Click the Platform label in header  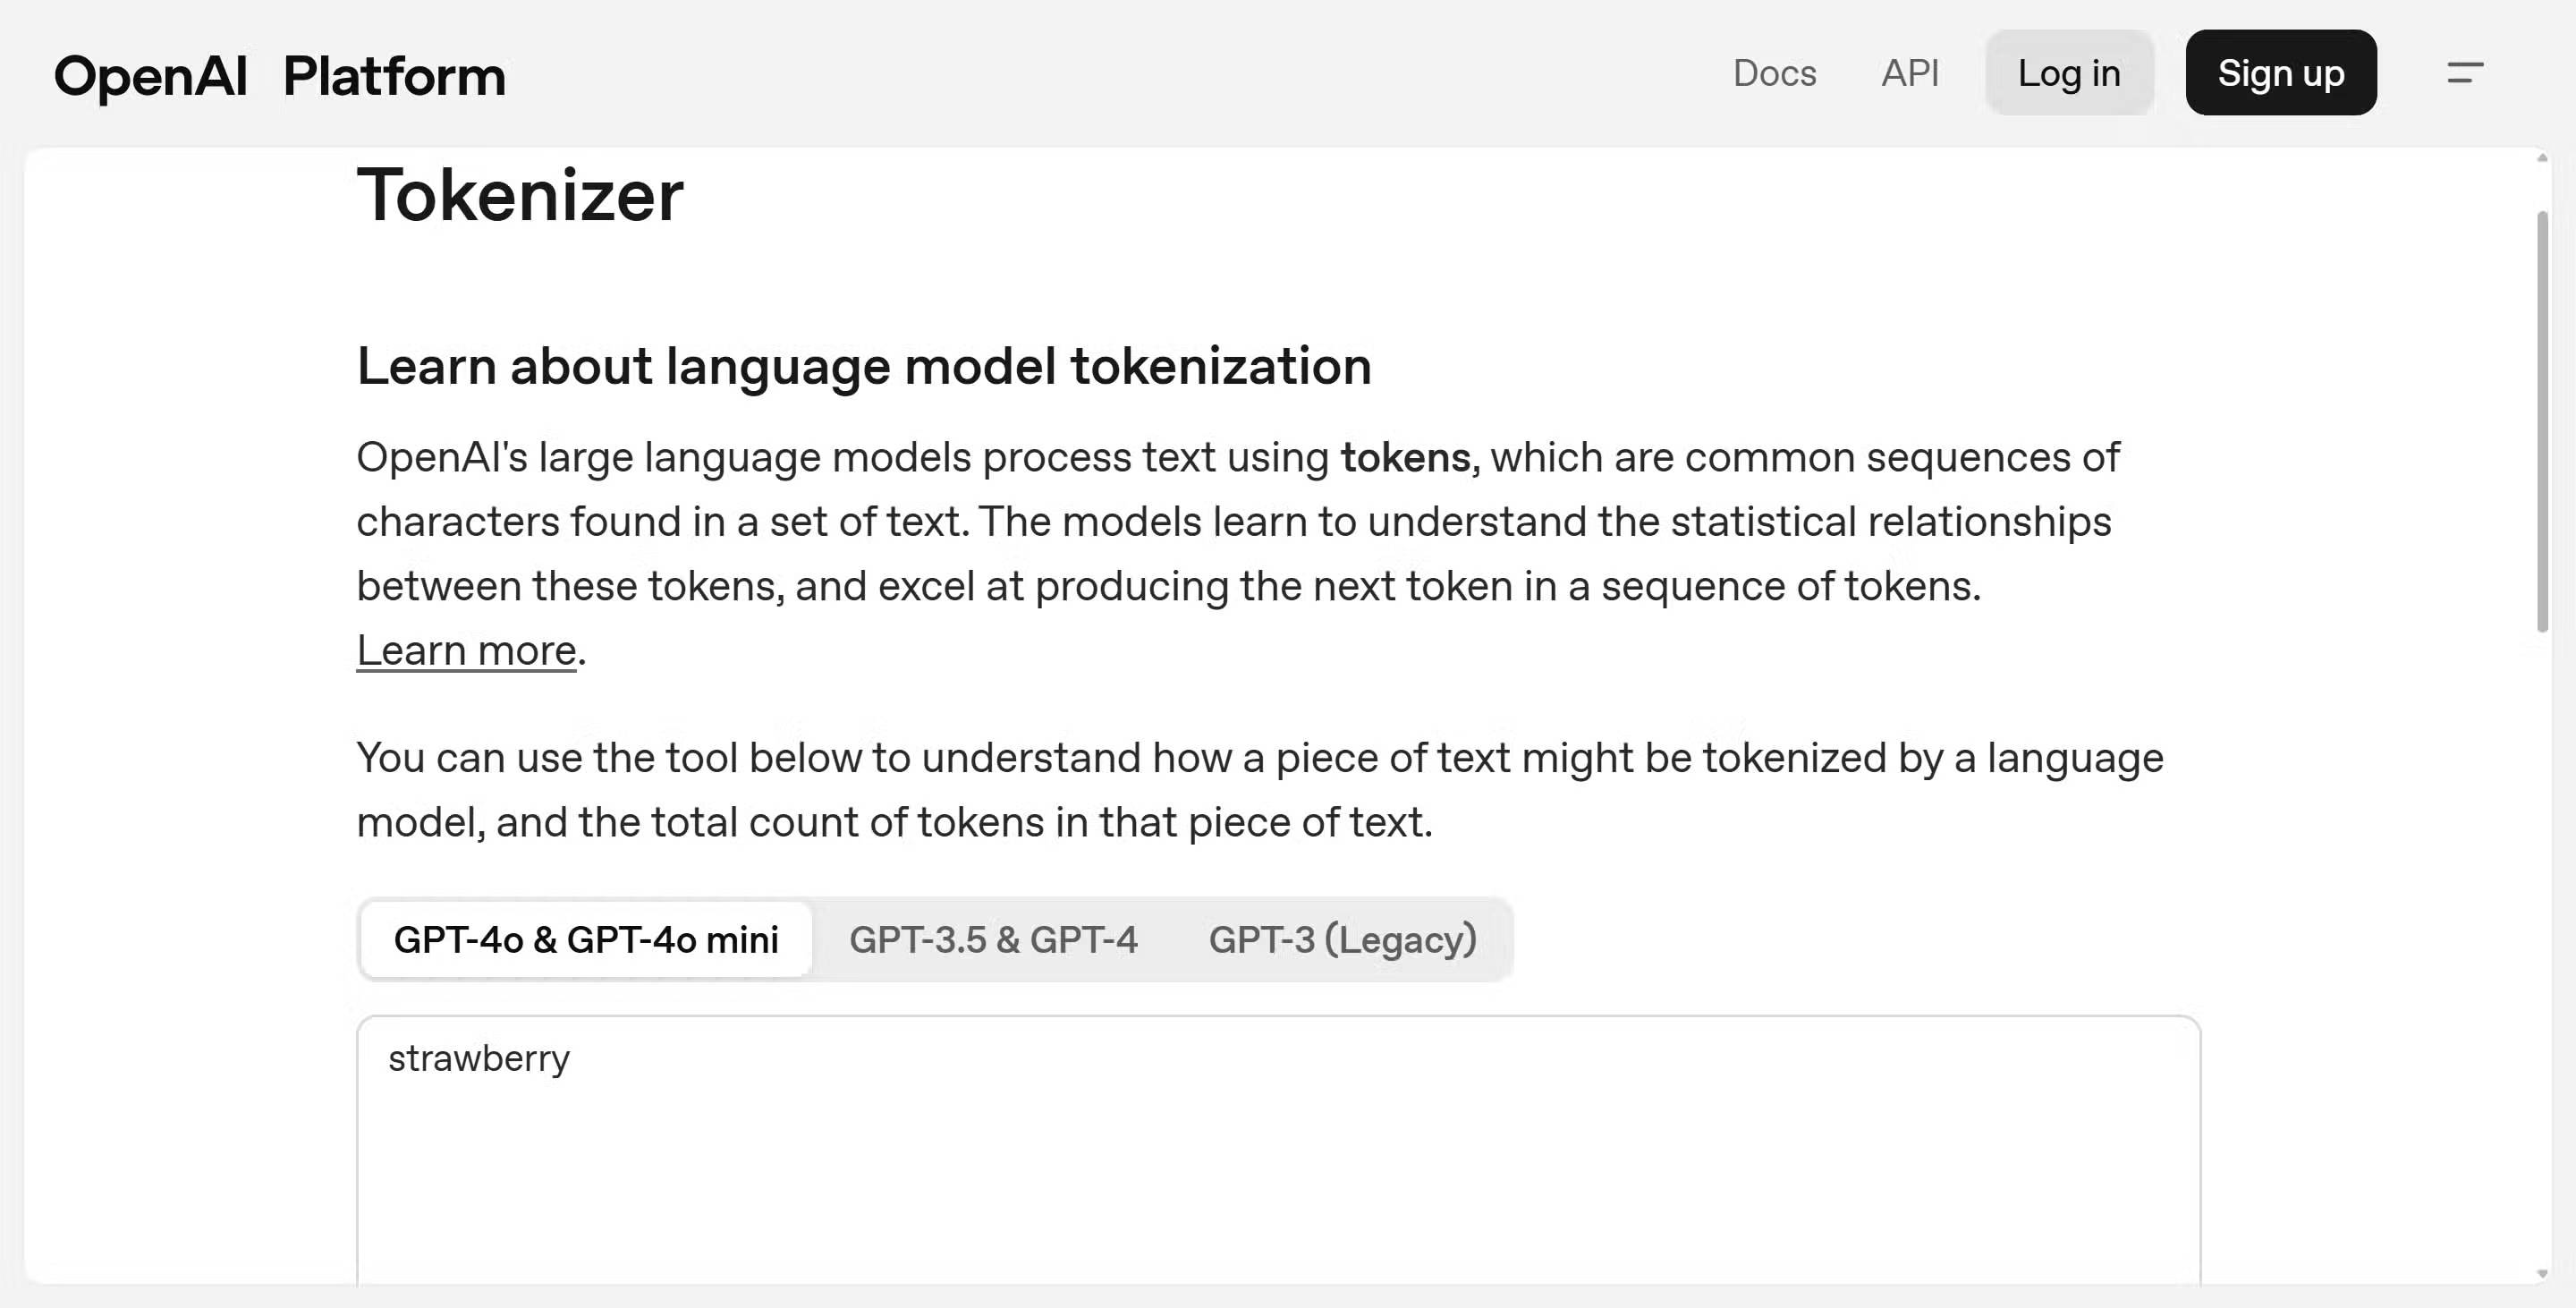pyautogui.click(x=394, y=76)
